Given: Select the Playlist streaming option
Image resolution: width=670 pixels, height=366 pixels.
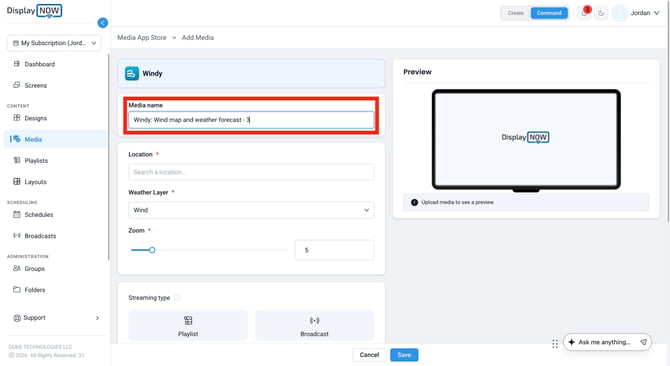Looking at the screenshot, I should 188,326.
